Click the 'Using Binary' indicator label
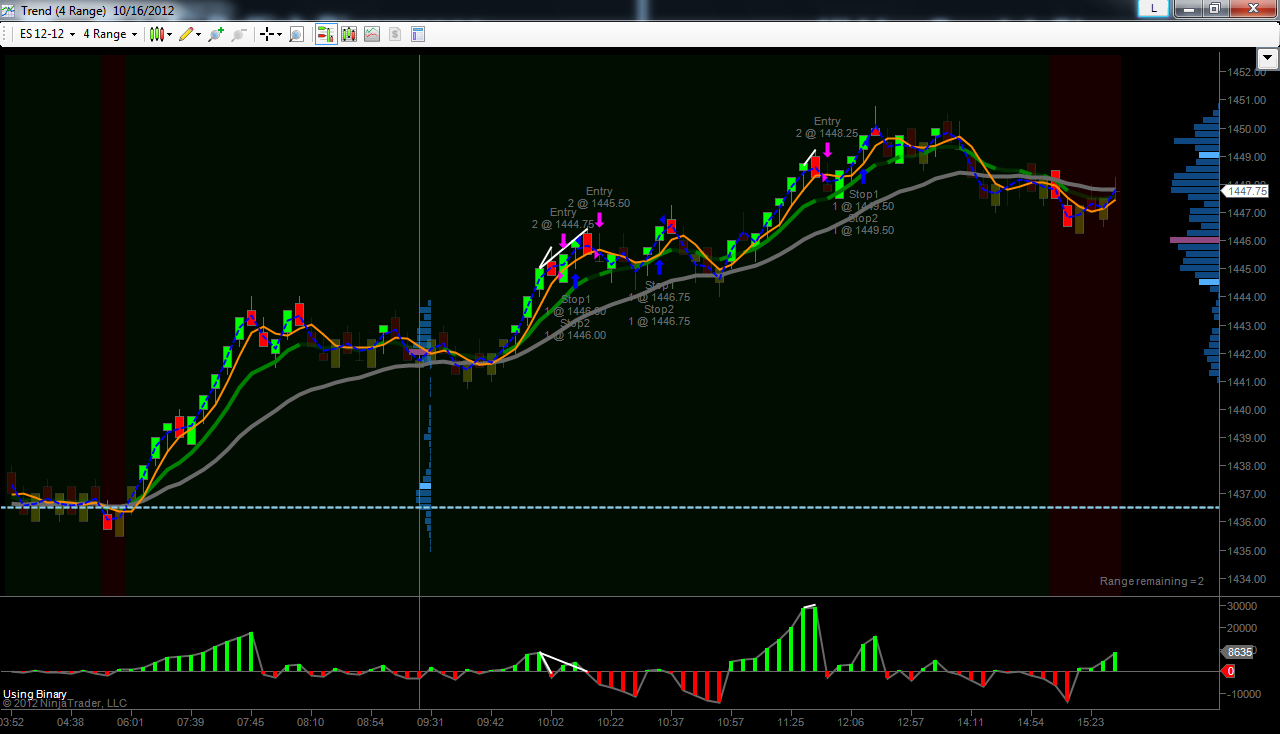The width and height of the screenshot is (1280, 734). 35,694
